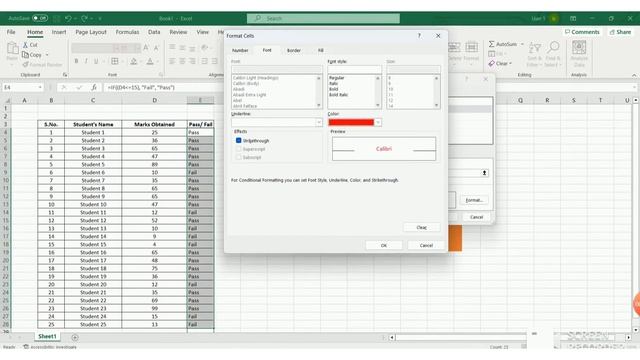The height and width of the screenshot is (360, 640).
Task: Toggle Bold in the ribbon
Action: (x=76, y=61)
